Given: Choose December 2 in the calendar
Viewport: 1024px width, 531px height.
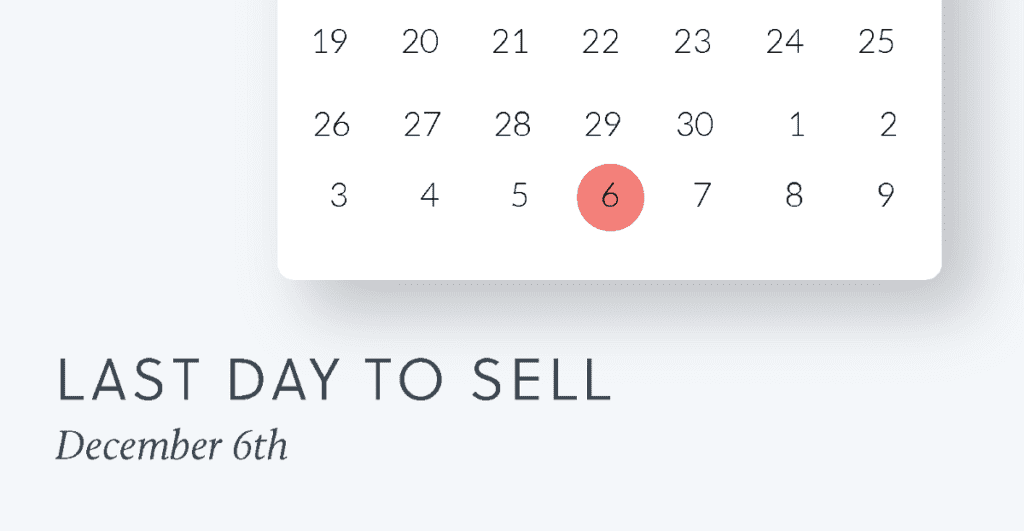Looking at the screenshot, I should point(888,124).
